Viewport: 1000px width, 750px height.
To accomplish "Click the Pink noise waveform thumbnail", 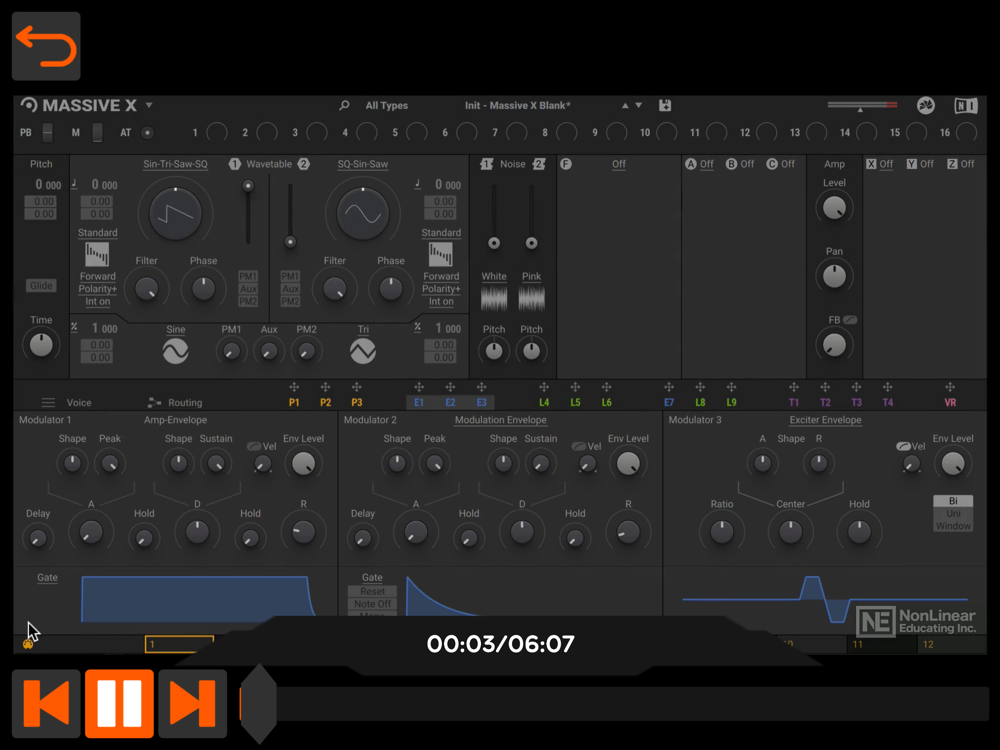I will tap(531, 298).
